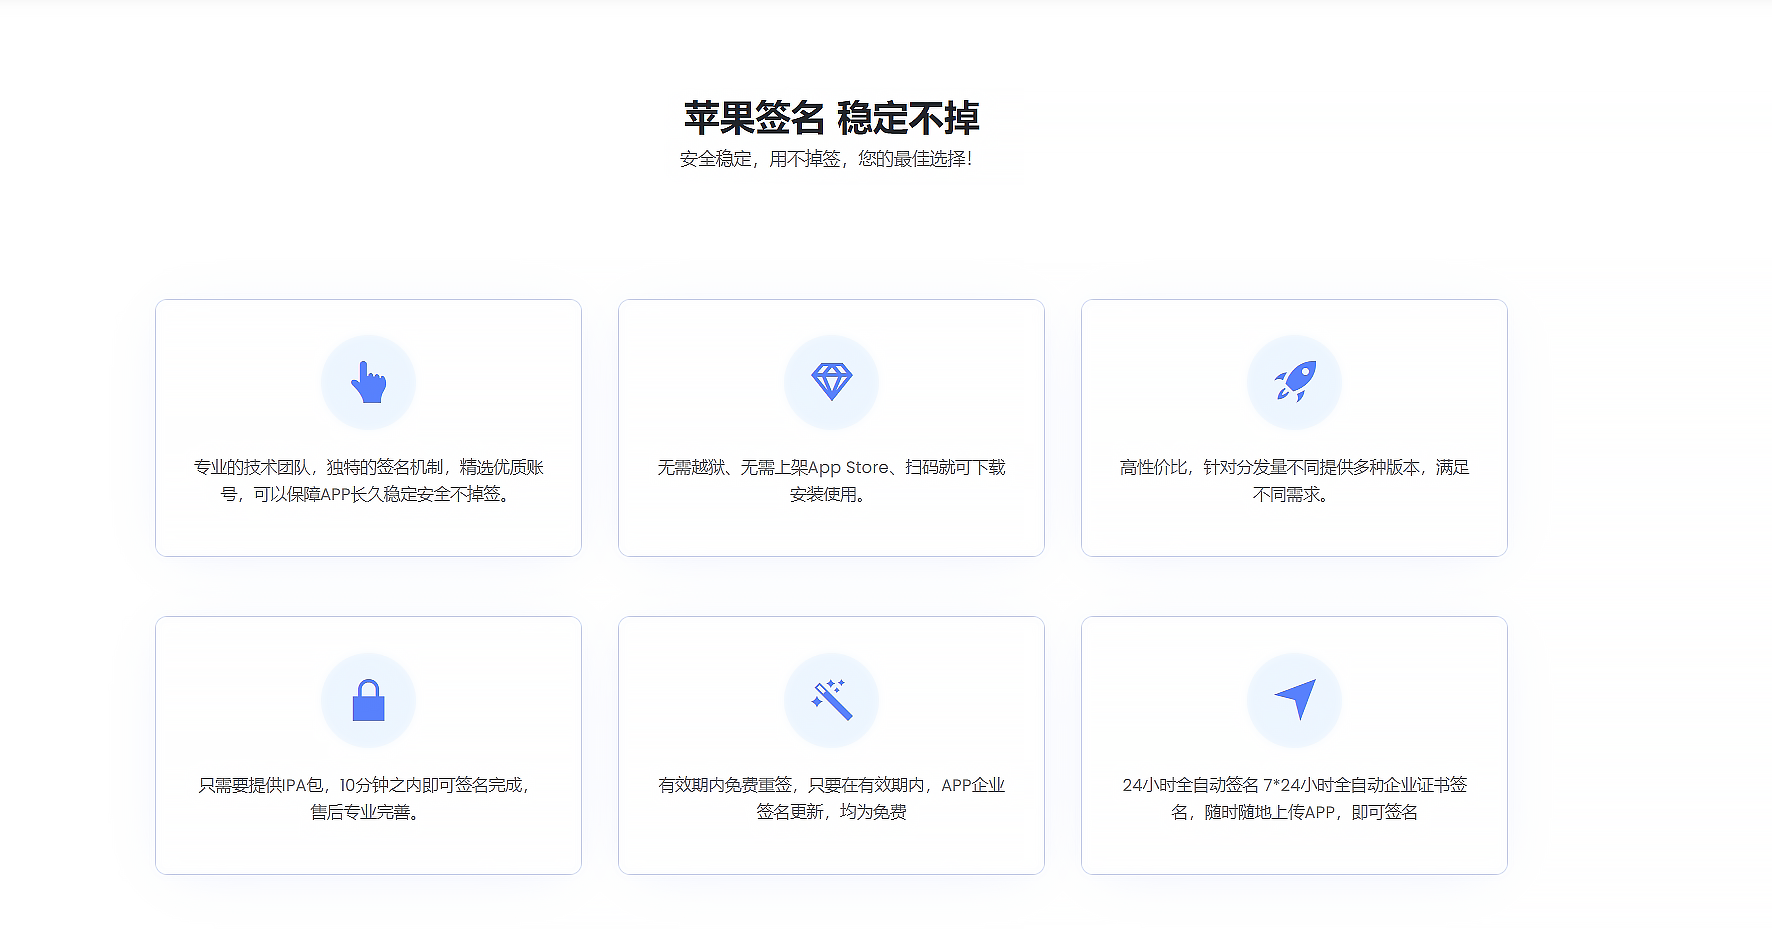
Task: Click the diamond icon
Action: [831, 382]
